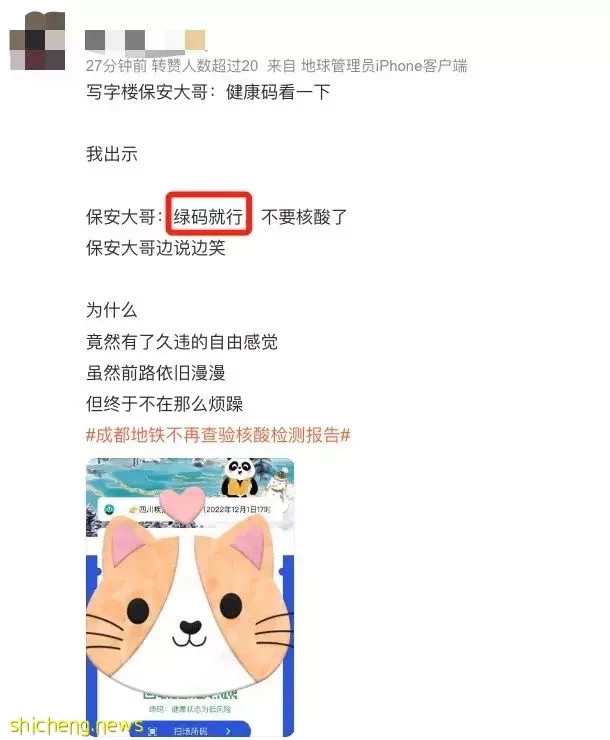
Task: Open the blurred username of the poster
Action: (x=145, y=40)
